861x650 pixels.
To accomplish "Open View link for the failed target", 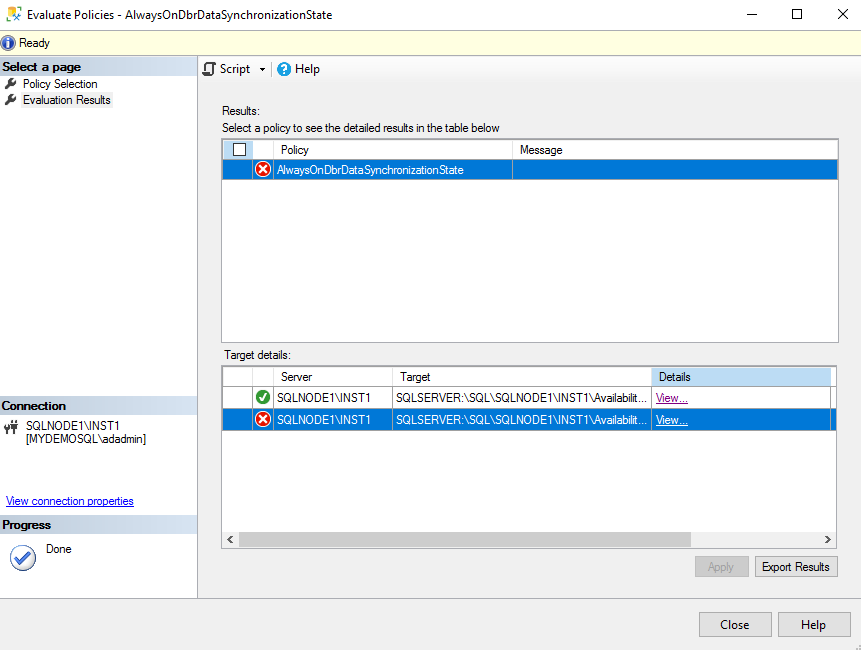I will point(671,420).
